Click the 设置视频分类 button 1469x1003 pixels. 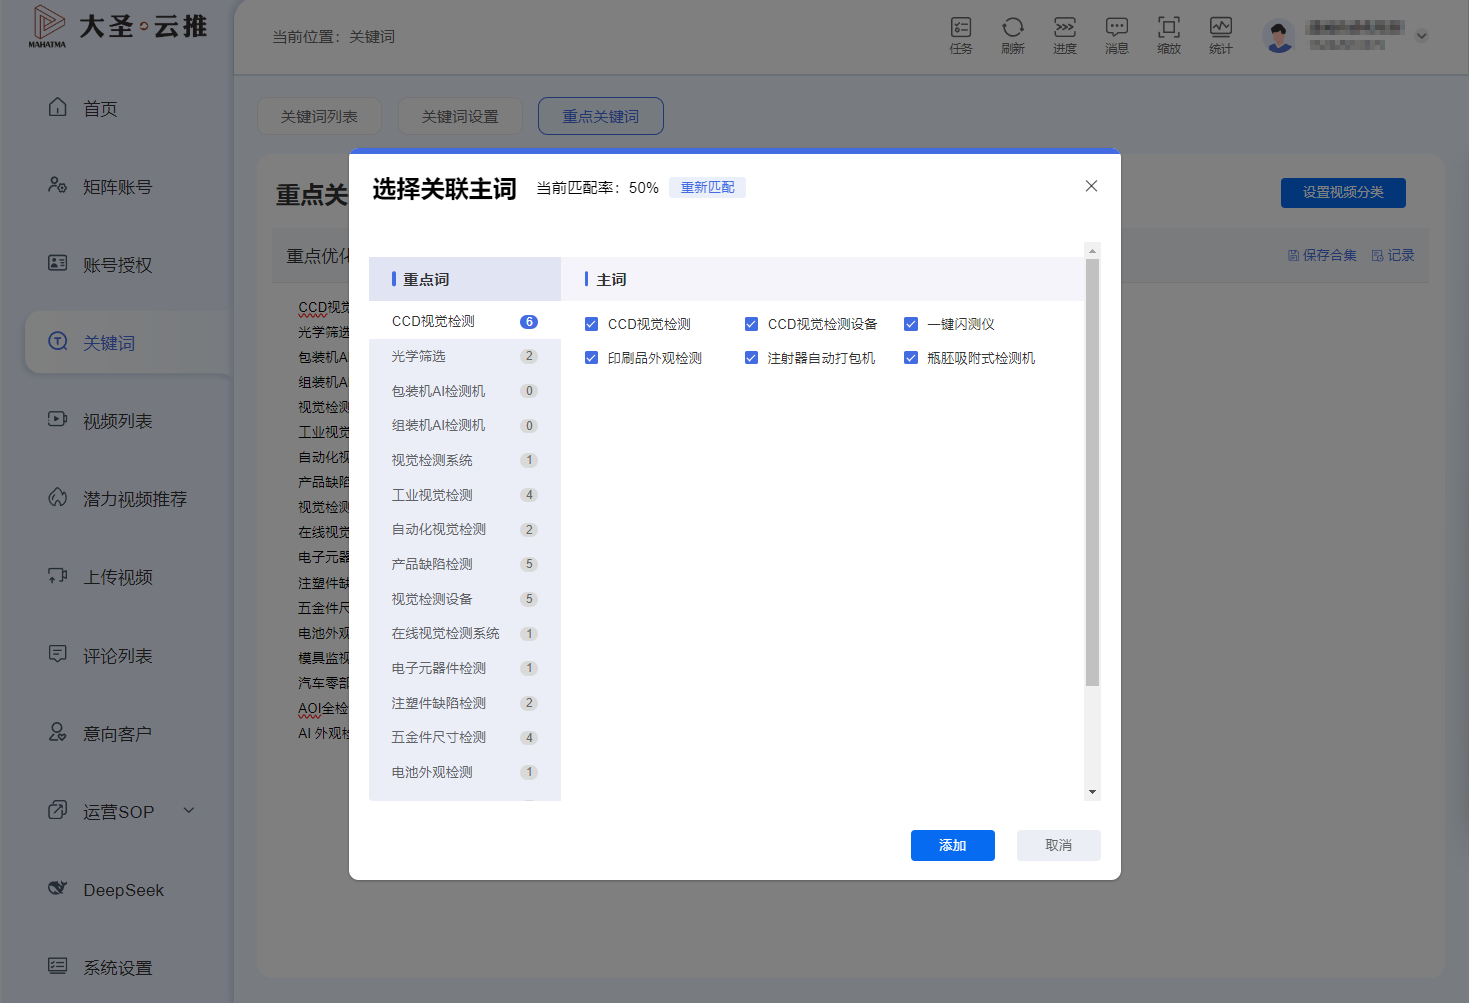[x=1343, y=193]
